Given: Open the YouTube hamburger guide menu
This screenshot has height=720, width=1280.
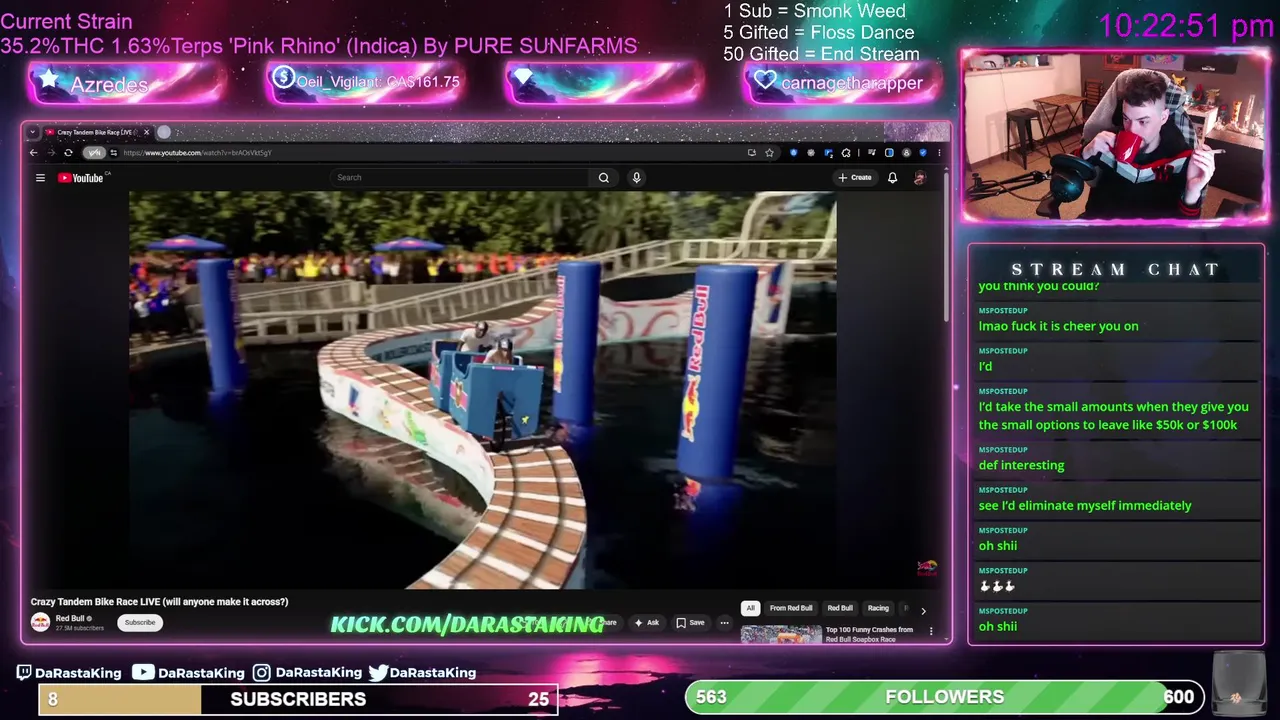Looking at the screenshot, I should coord(40,178).
